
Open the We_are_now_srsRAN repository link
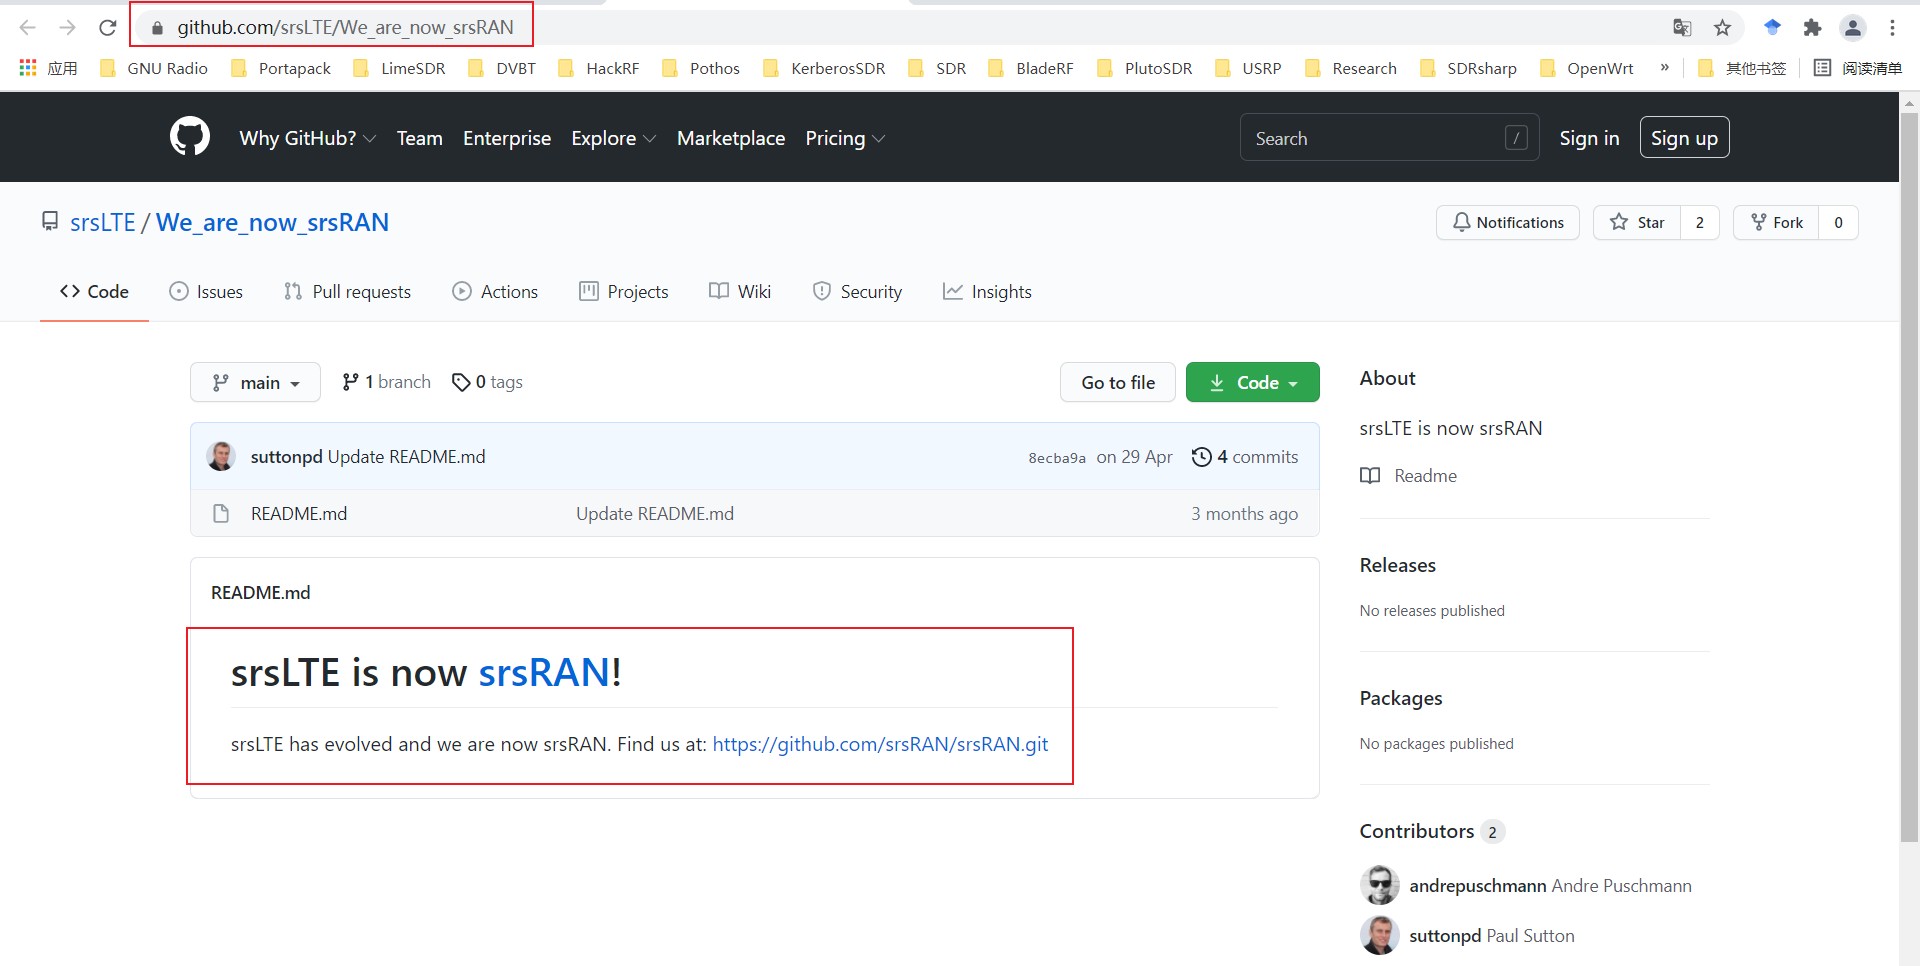point(272,222)
